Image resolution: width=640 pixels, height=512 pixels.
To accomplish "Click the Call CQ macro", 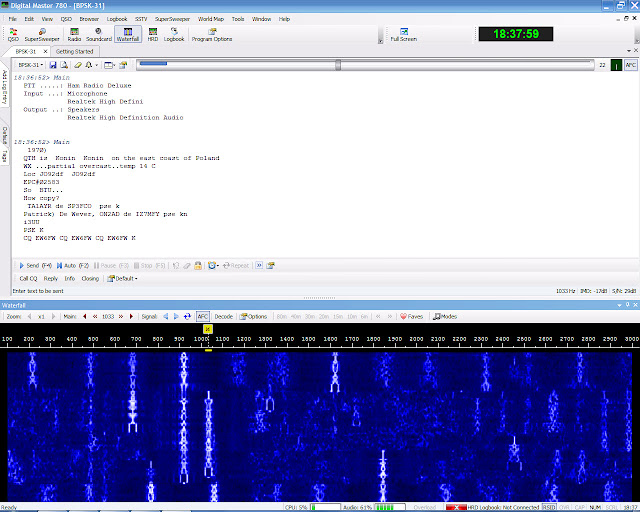I will [28, 278].
